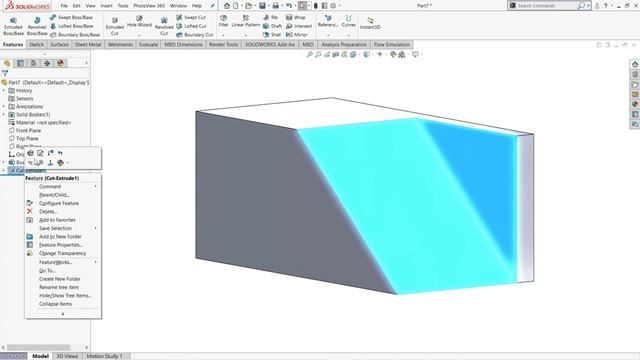Screen dimensions: 640x360
Task: Choose Swept Boss/Base in the ribbon
Action: coord(71,18)
